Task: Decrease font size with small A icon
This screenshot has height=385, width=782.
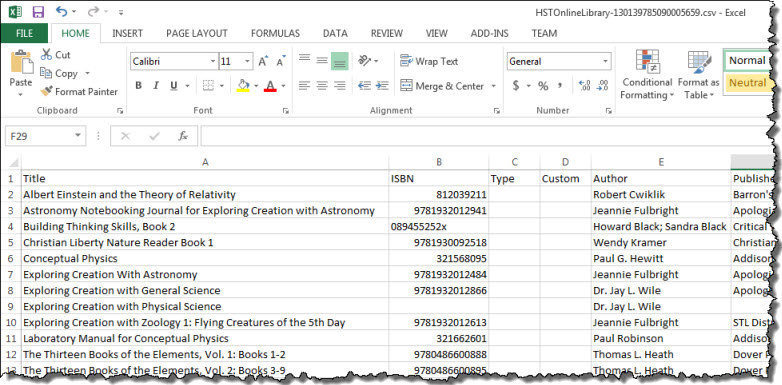Action: tap(281, 61)
